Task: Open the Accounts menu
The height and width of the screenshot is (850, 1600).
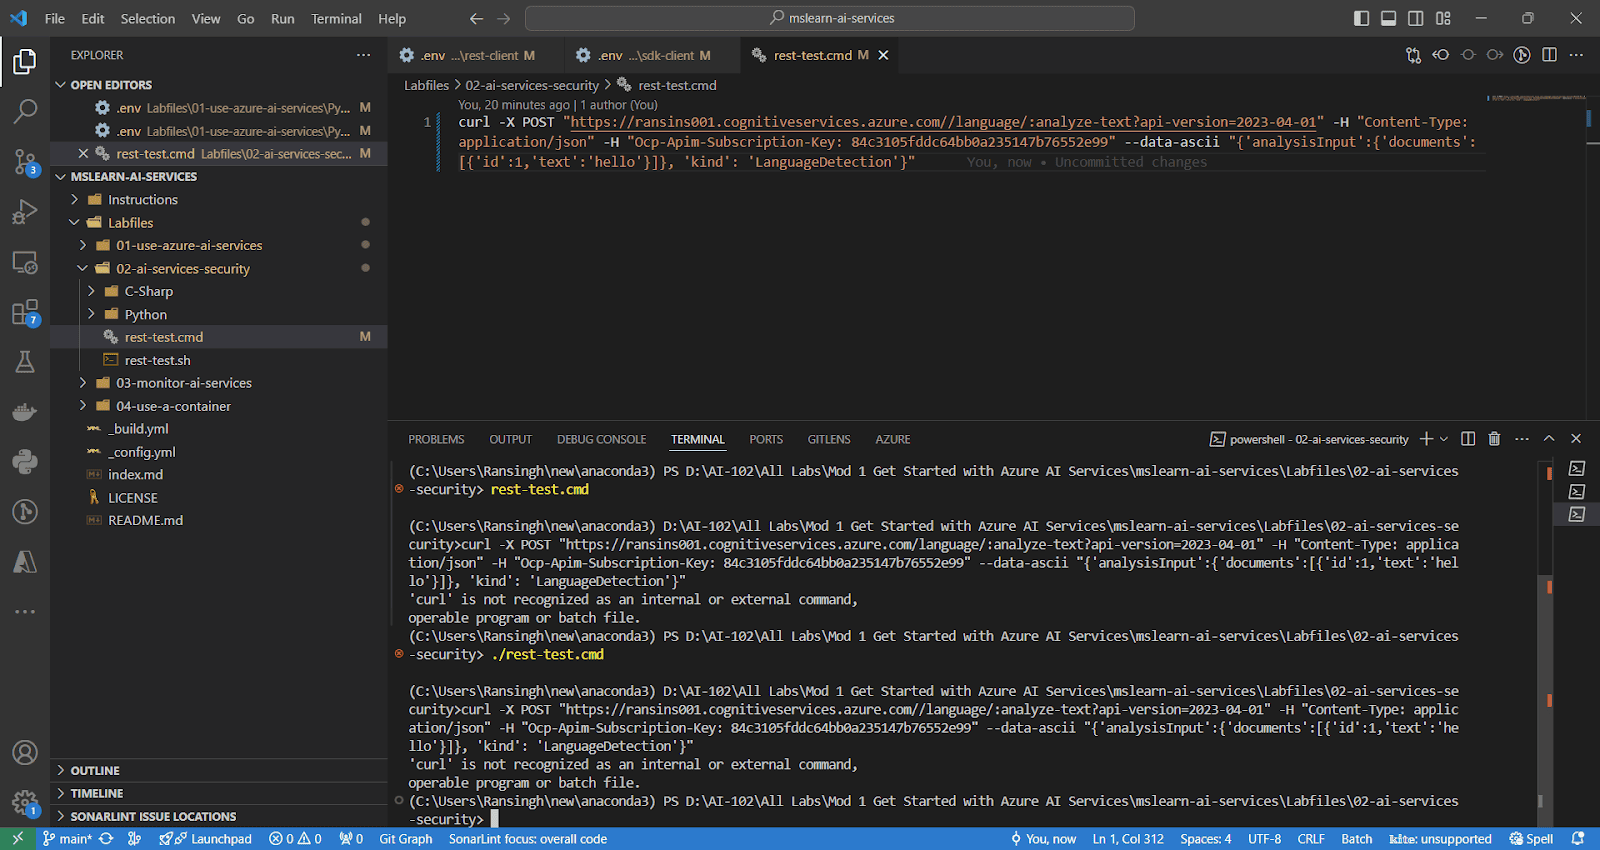Action: click(x=25, y=753)
